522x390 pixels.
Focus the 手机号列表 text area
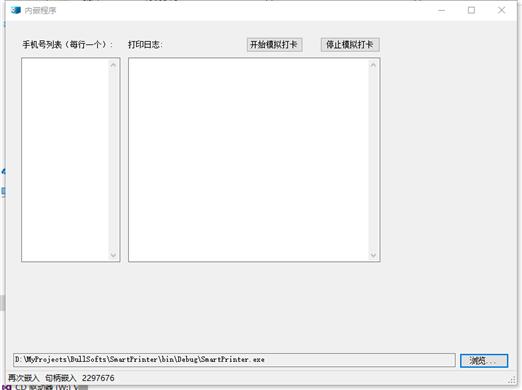tap(65, 160)
